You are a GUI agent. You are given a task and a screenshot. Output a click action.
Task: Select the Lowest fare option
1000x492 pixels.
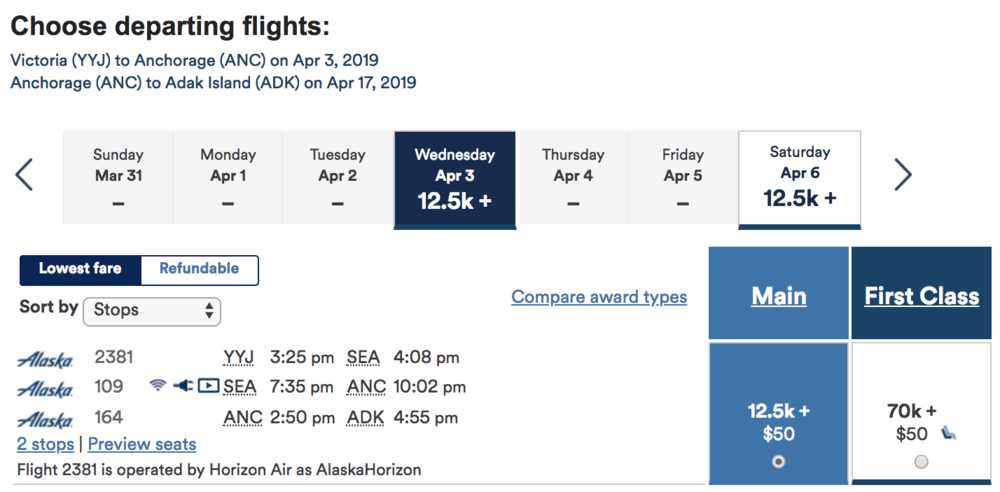(81, 269)
